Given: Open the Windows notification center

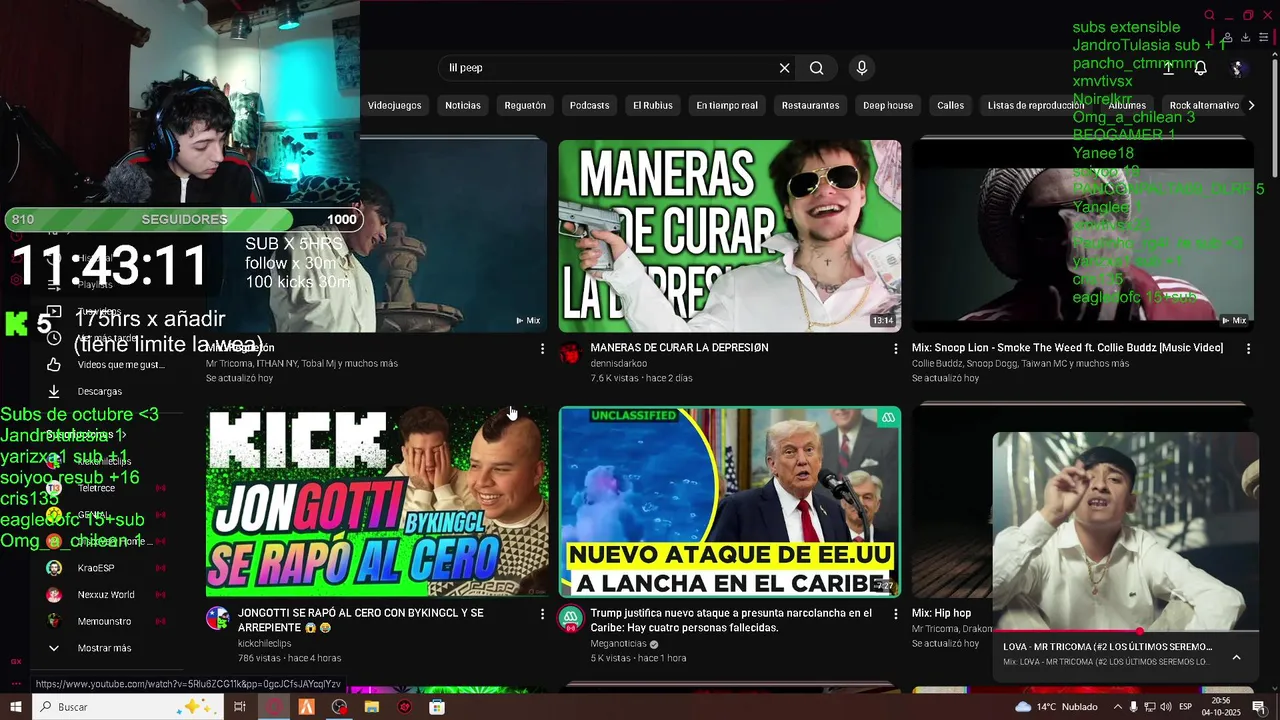Looking at the screenshot, I should coord(1259,707).
